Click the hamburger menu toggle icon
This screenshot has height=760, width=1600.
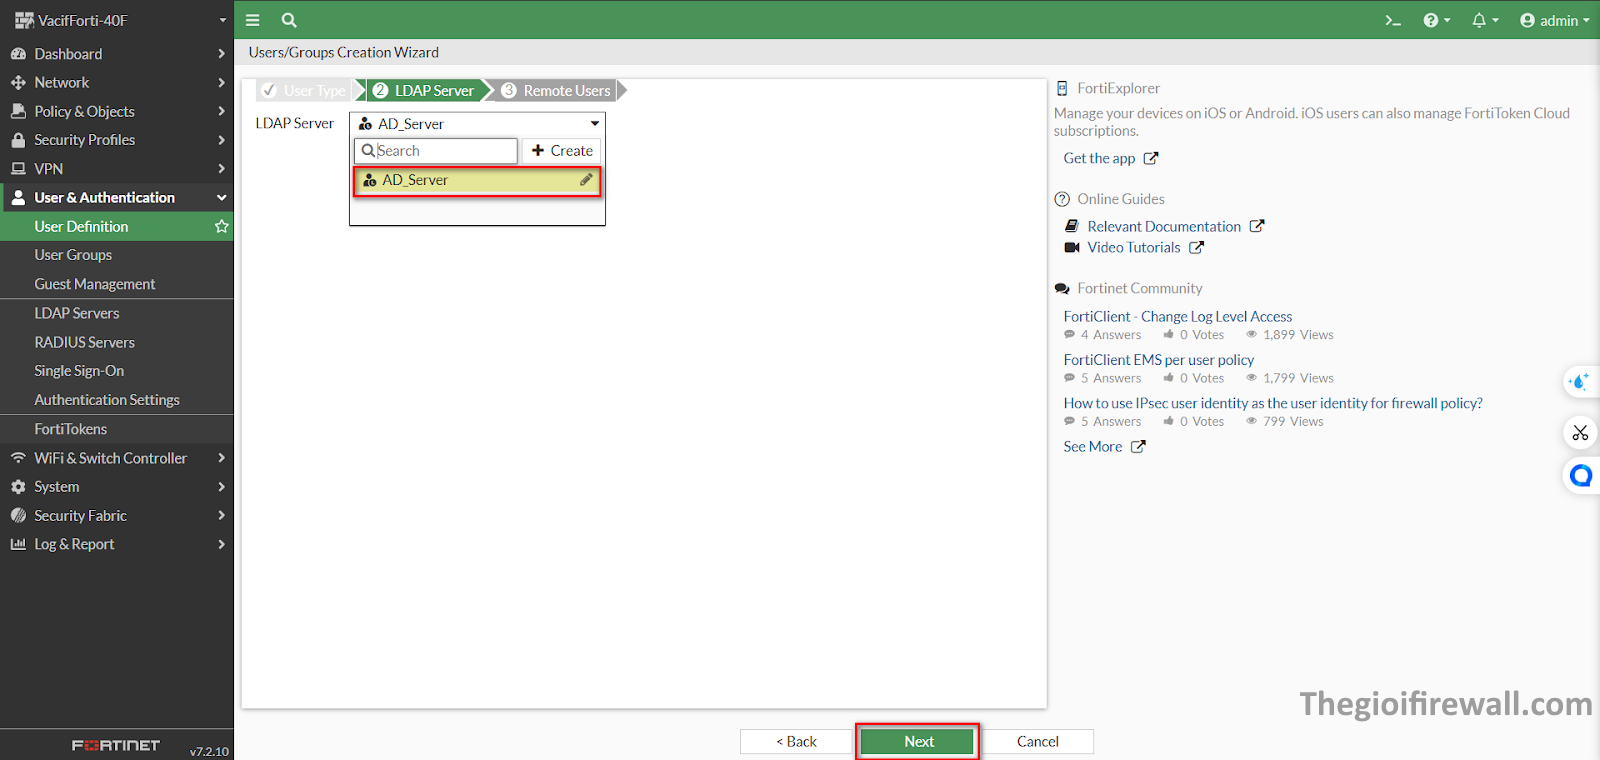click(x=253, y=20)
